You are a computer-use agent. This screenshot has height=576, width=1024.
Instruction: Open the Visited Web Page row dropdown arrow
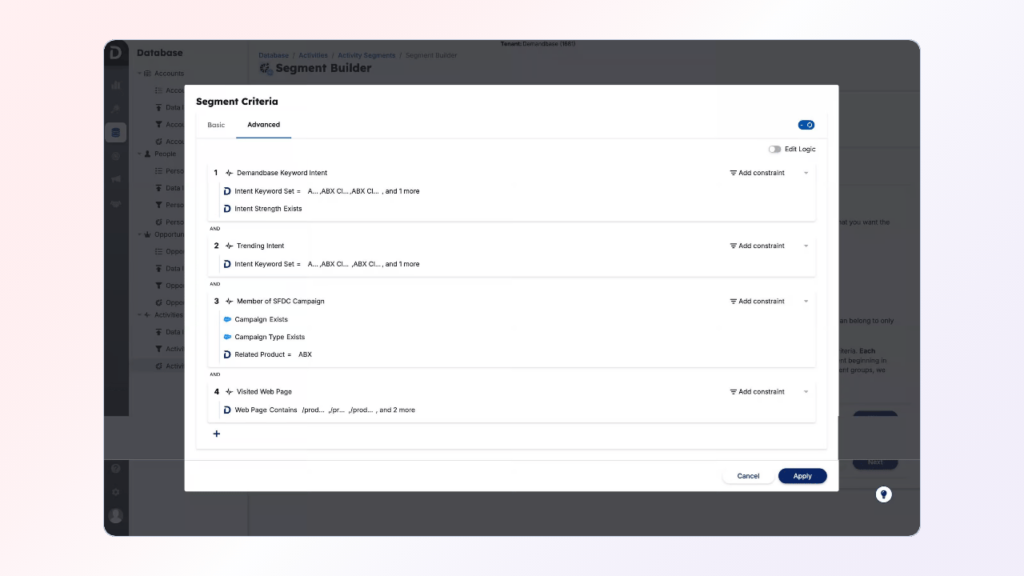806,392
